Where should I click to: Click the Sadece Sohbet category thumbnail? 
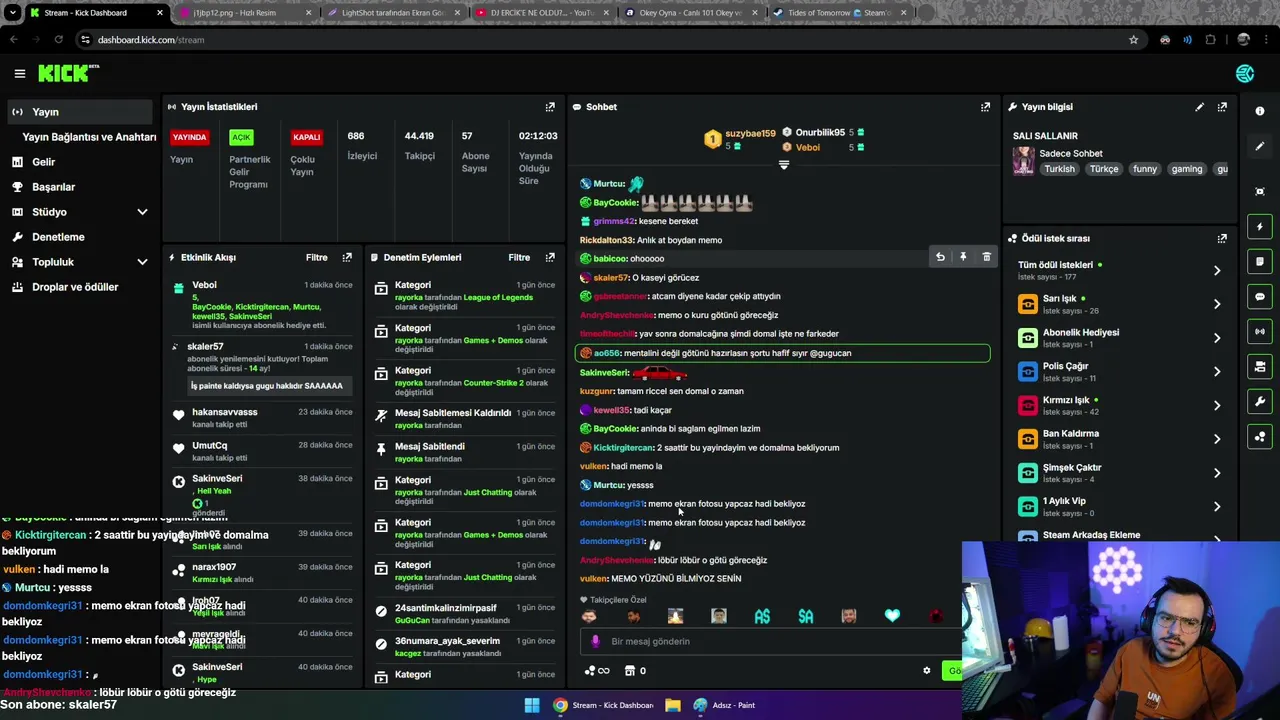point(1024,161)
